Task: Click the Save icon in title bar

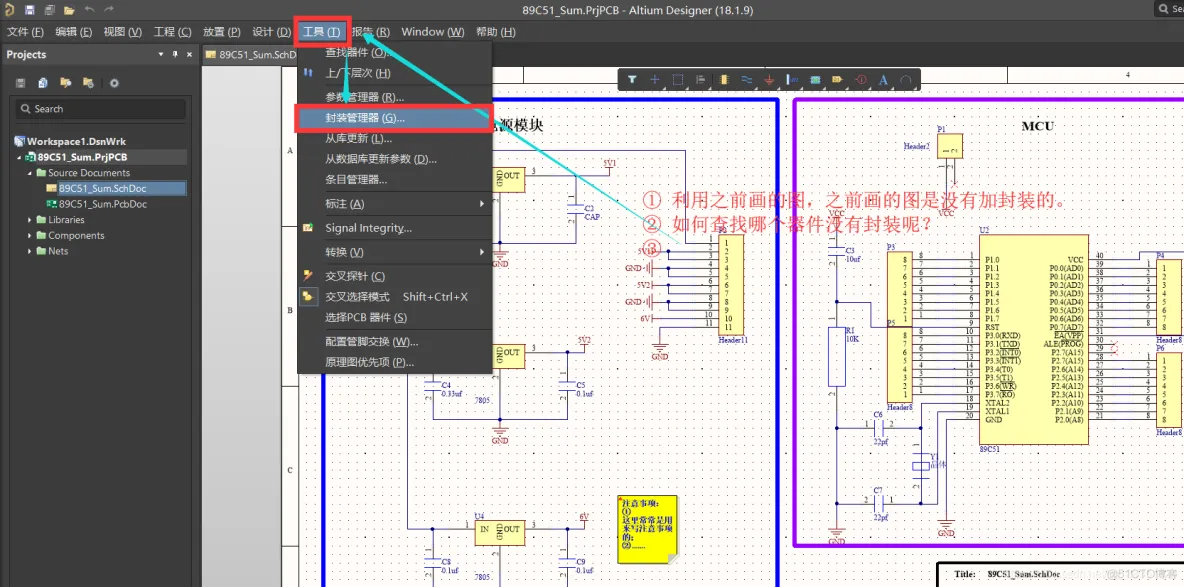Action: point(29,10)
